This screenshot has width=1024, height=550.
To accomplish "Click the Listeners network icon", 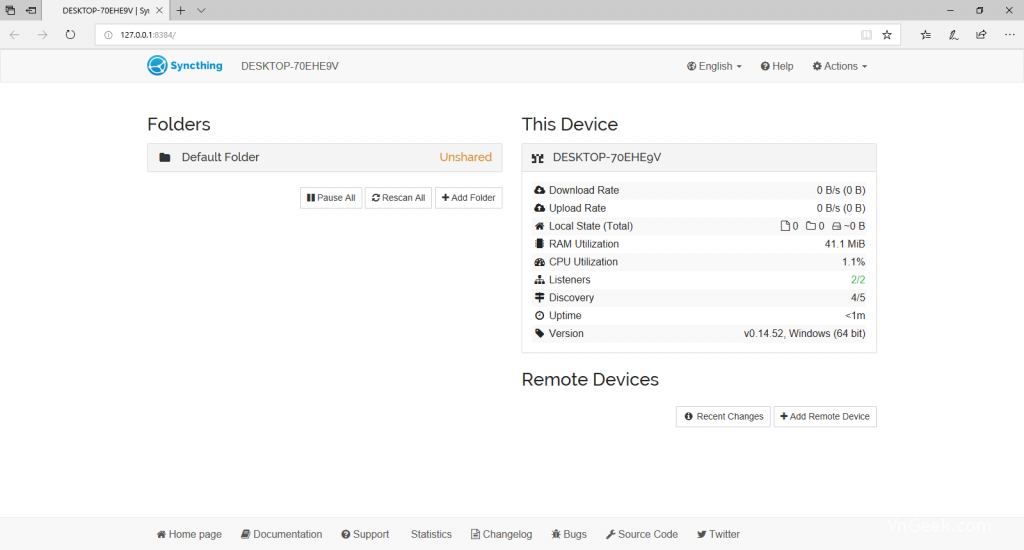I will pyautogui.click(x=539, y=280).
